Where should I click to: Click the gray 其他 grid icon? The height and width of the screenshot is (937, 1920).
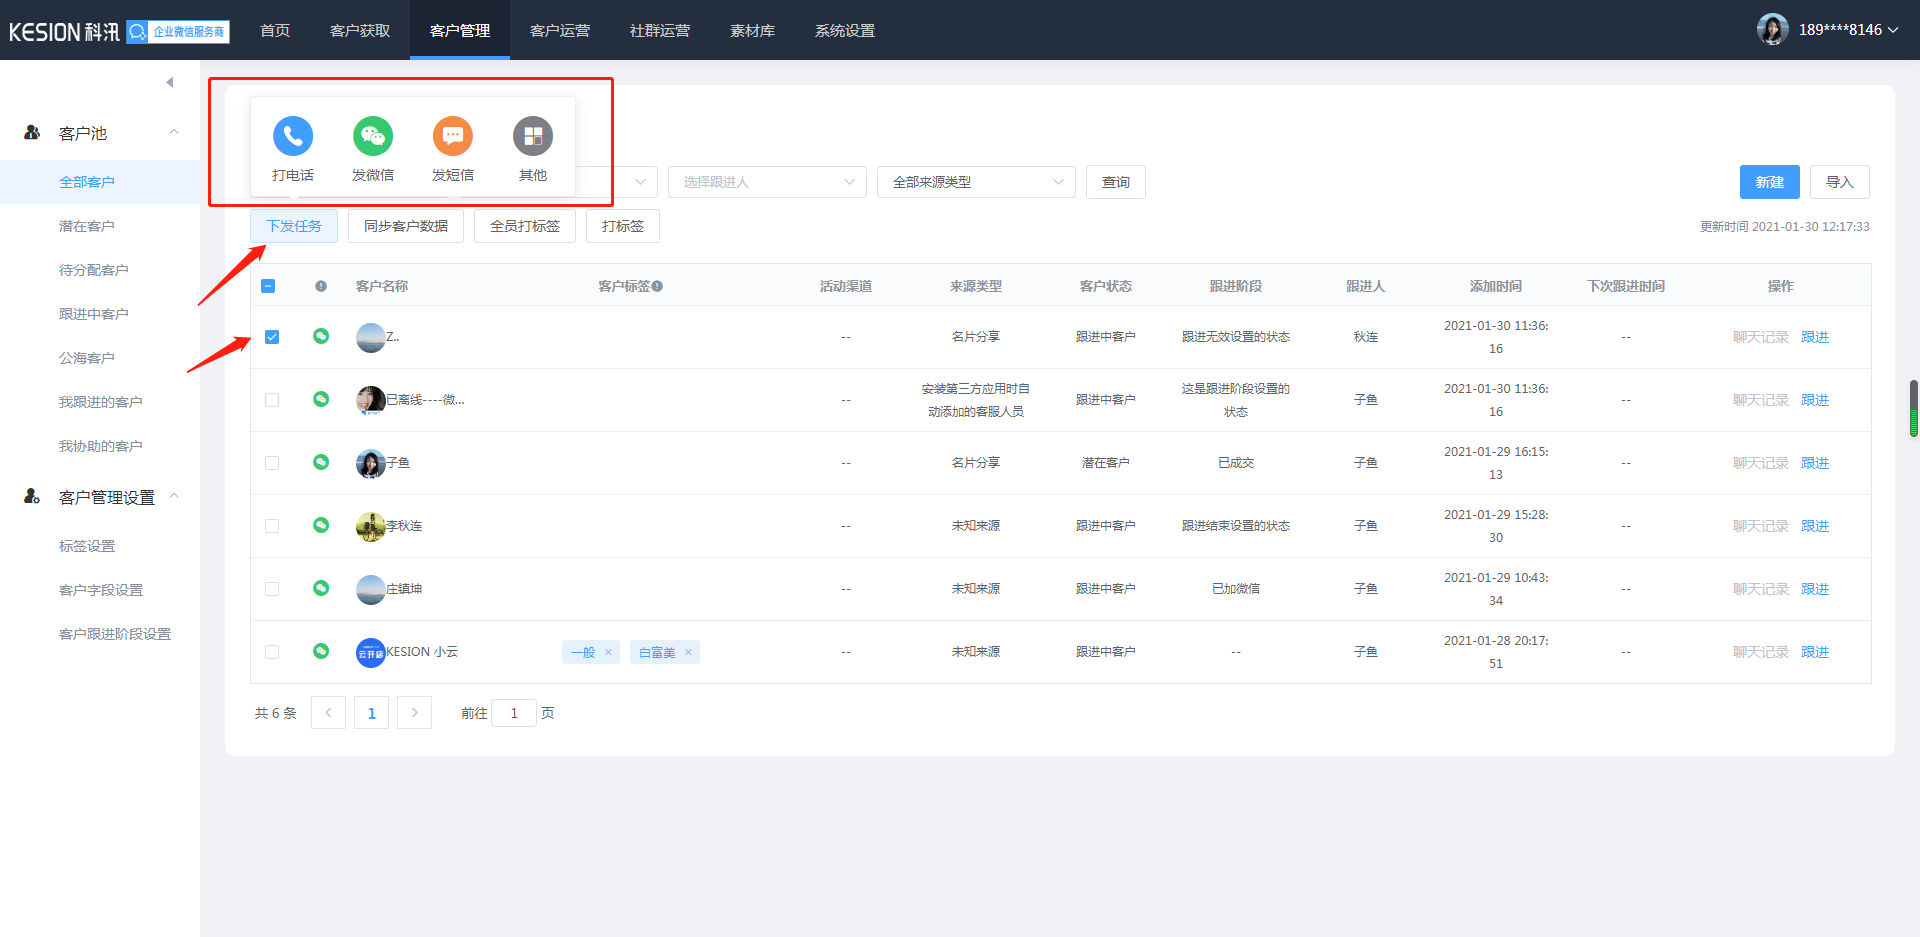coord(532,136)
